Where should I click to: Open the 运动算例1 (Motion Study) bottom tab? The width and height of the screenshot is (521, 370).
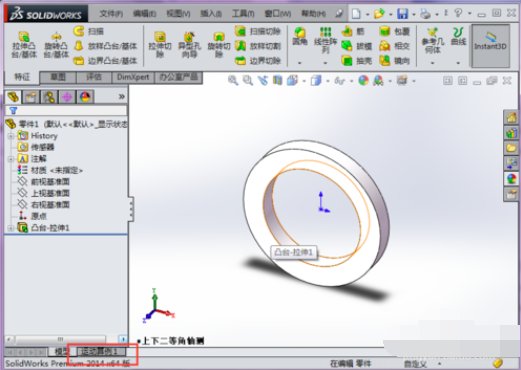pyautogui.click(x=101, y=351)
